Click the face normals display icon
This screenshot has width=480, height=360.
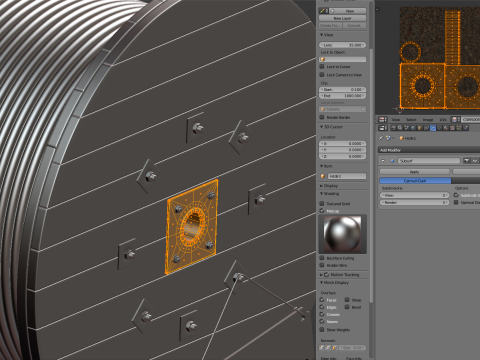point(334,348)
